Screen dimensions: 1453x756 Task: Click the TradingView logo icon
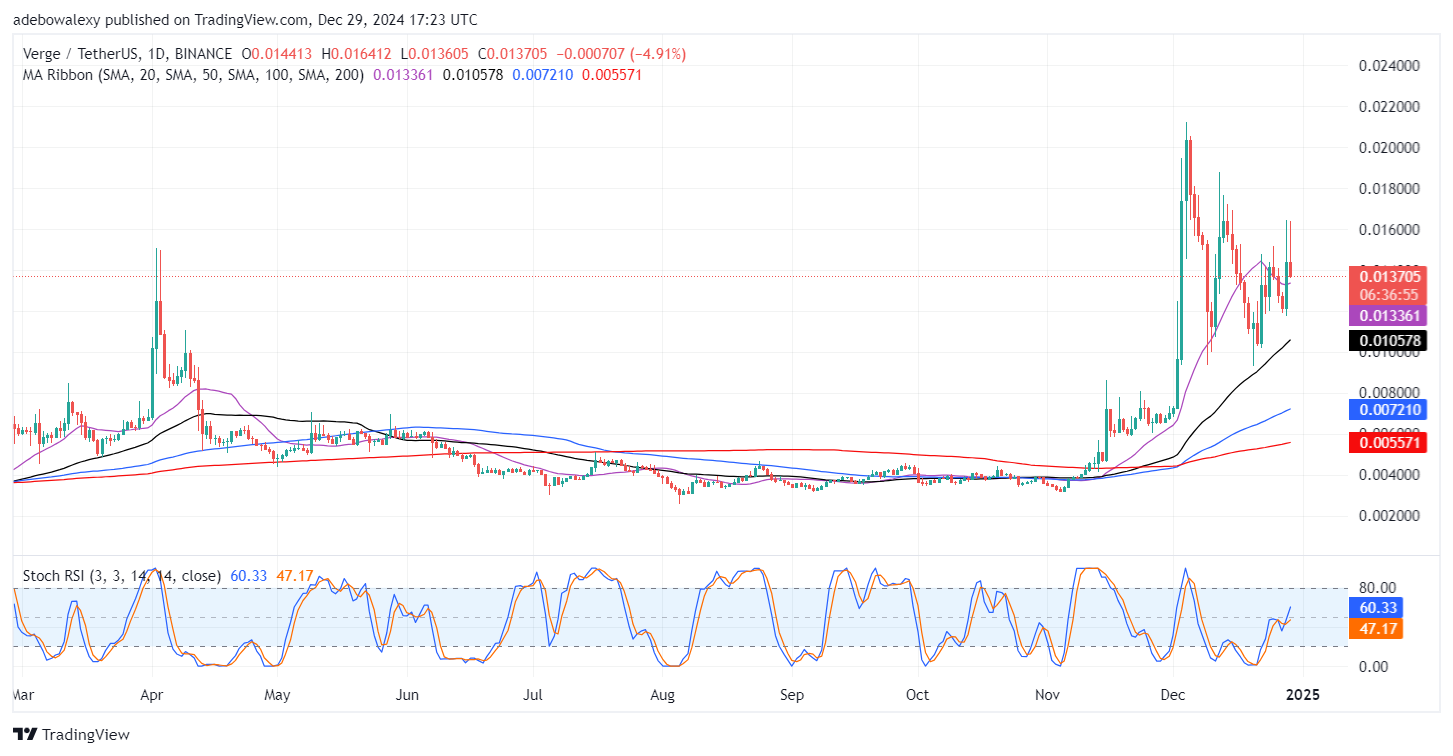[24, 735]
